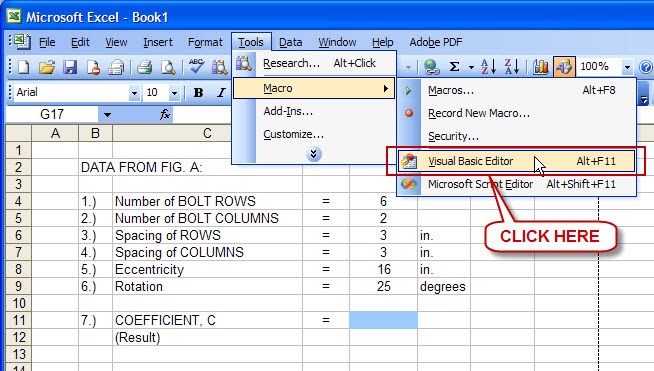654x371 pixels.
Task: Select column B header
Action: 96,134
